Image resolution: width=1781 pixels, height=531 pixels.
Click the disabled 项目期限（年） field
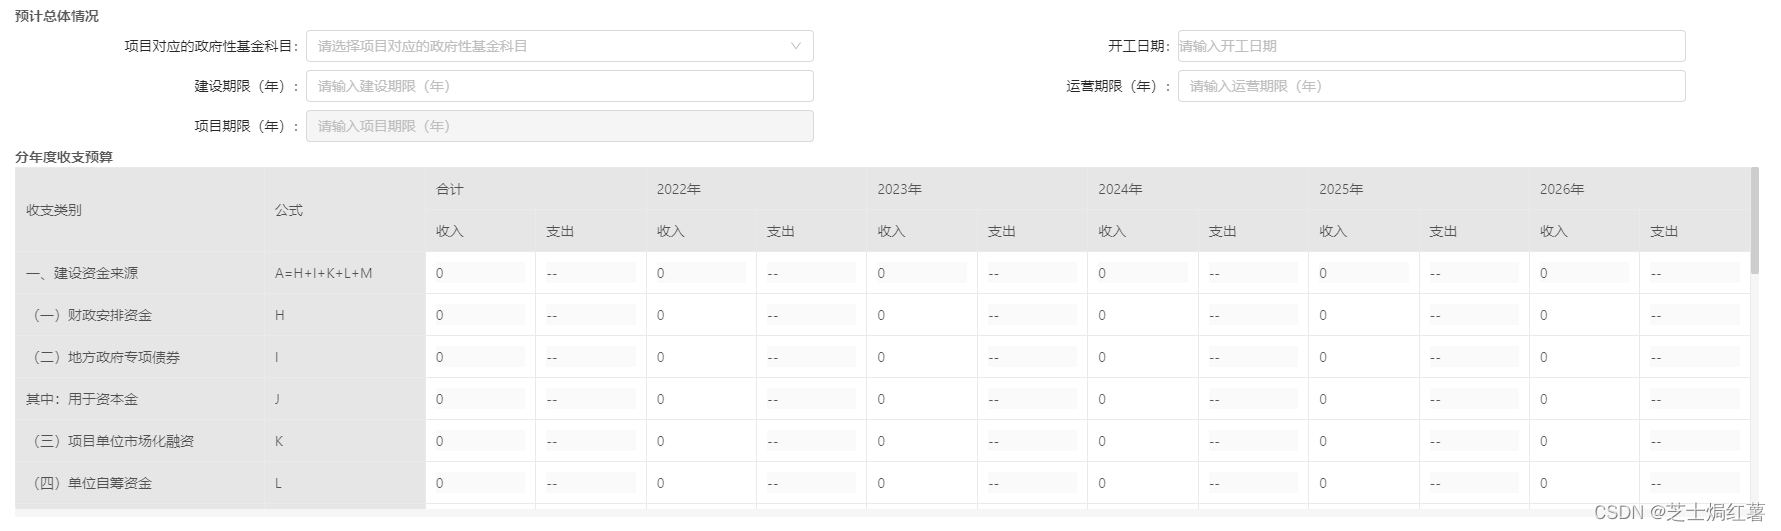(559, 126)
